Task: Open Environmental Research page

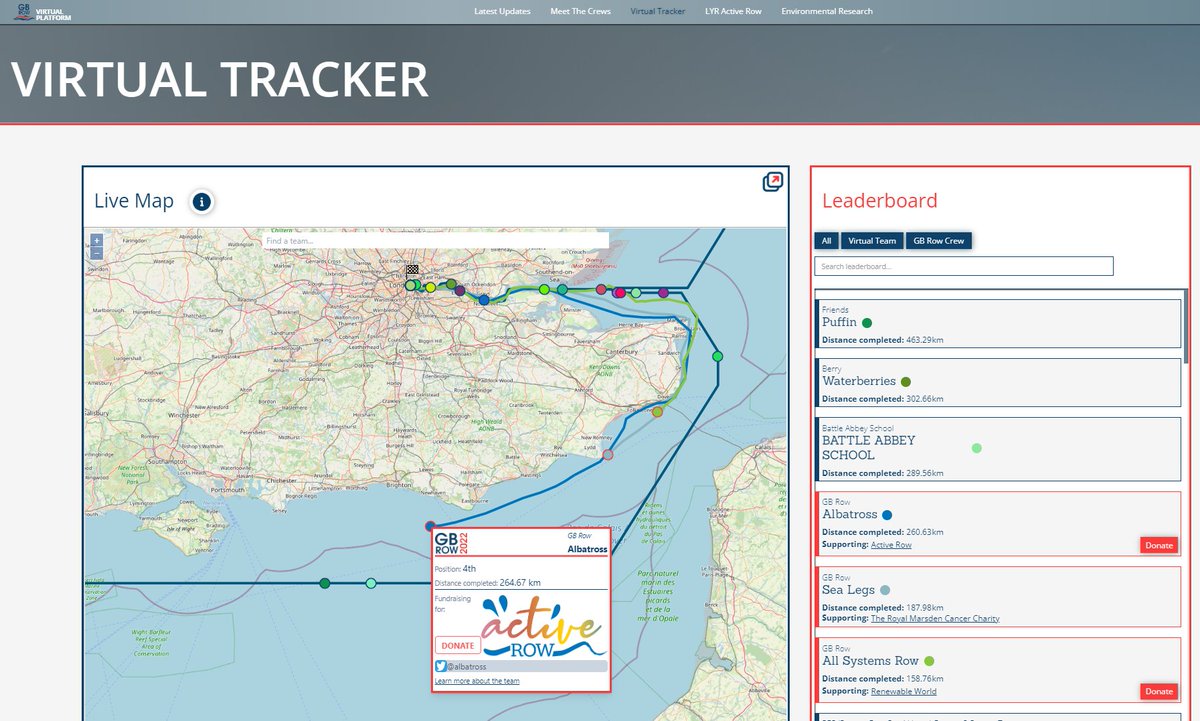Action: pyautogui.click(x=827, y=11)
